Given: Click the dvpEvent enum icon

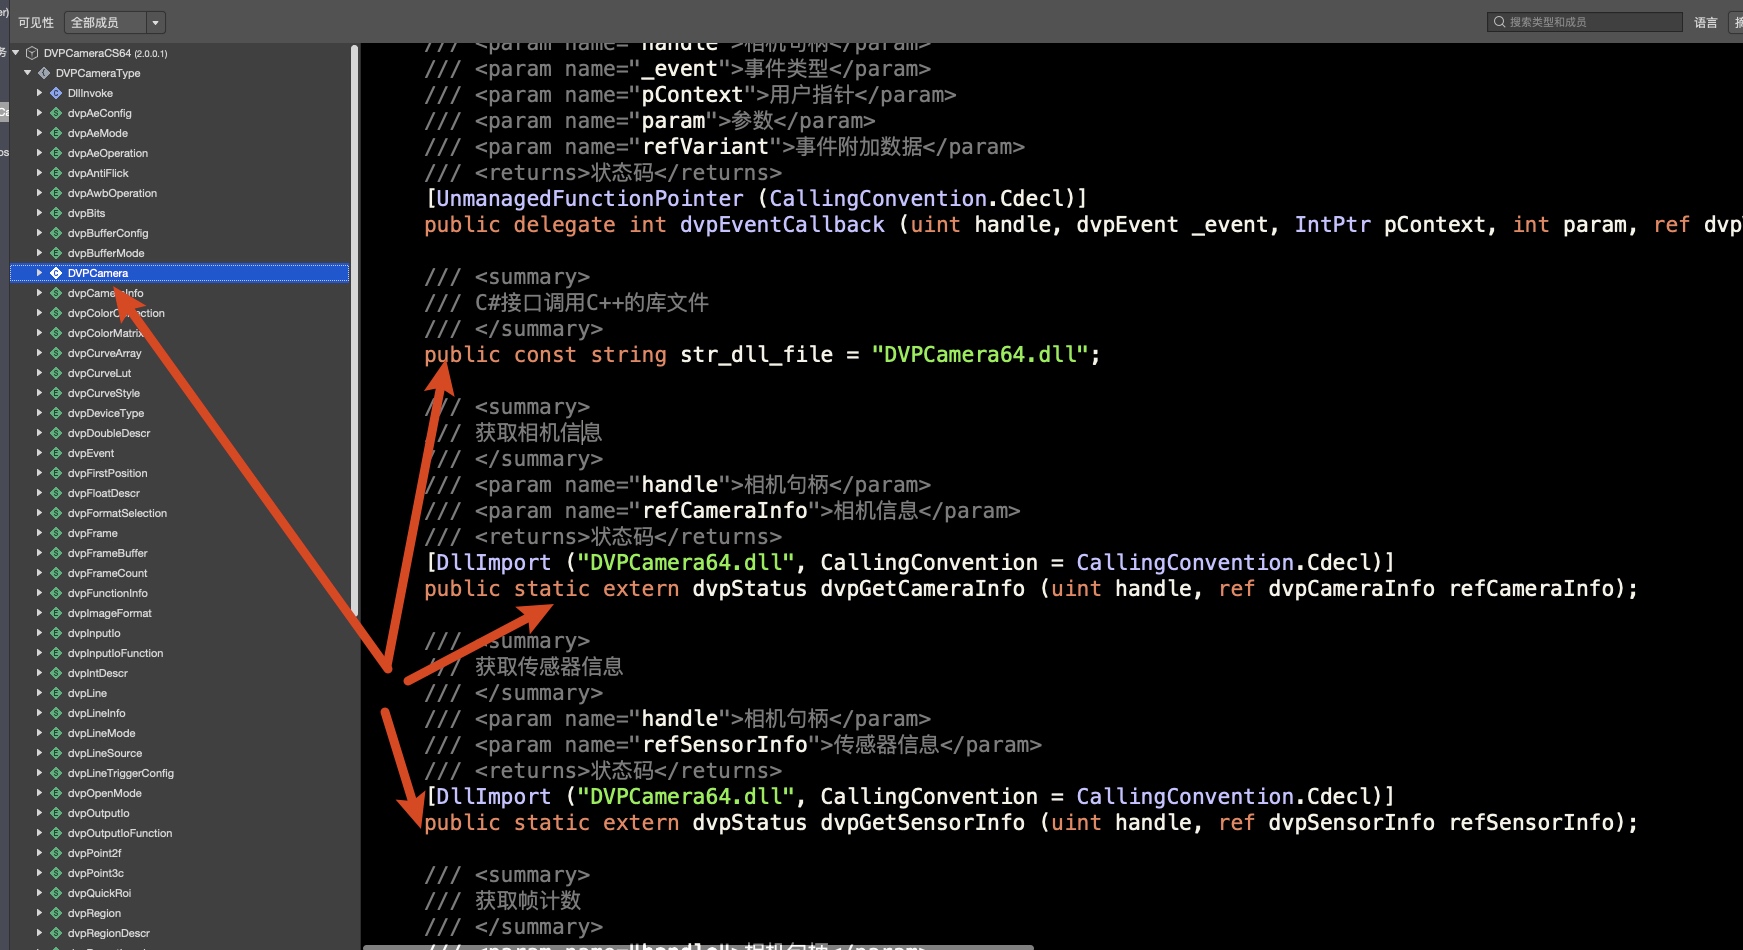Looking at the screenshot, I should (x=56, y=453).
